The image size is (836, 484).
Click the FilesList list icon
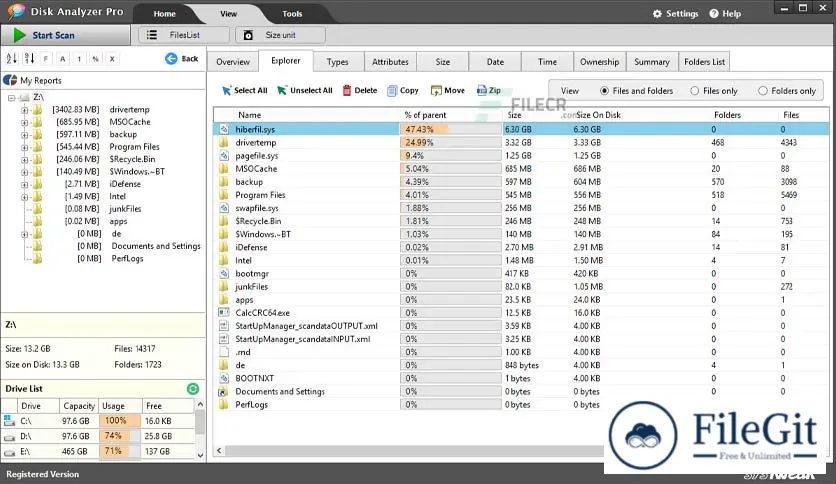click(x=152, y=35)
